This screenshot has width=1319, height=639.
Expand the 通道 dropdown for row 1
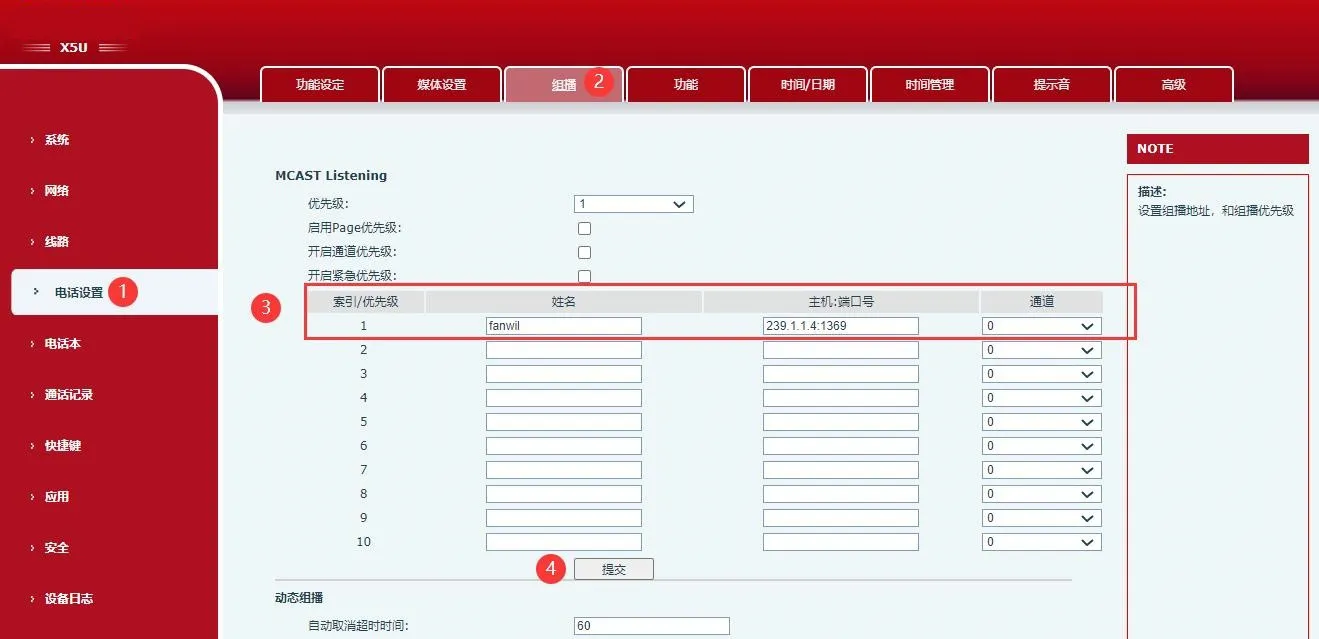coord(1041,326)
